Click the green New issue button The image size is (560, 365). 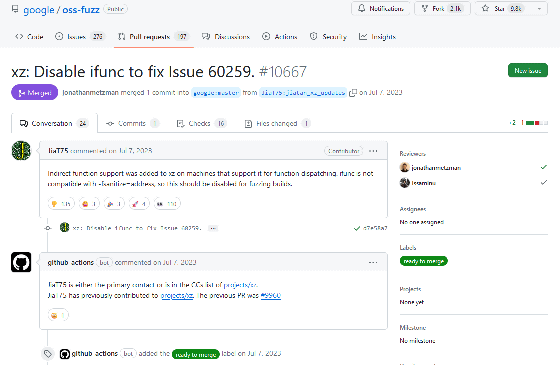(528, 70)
